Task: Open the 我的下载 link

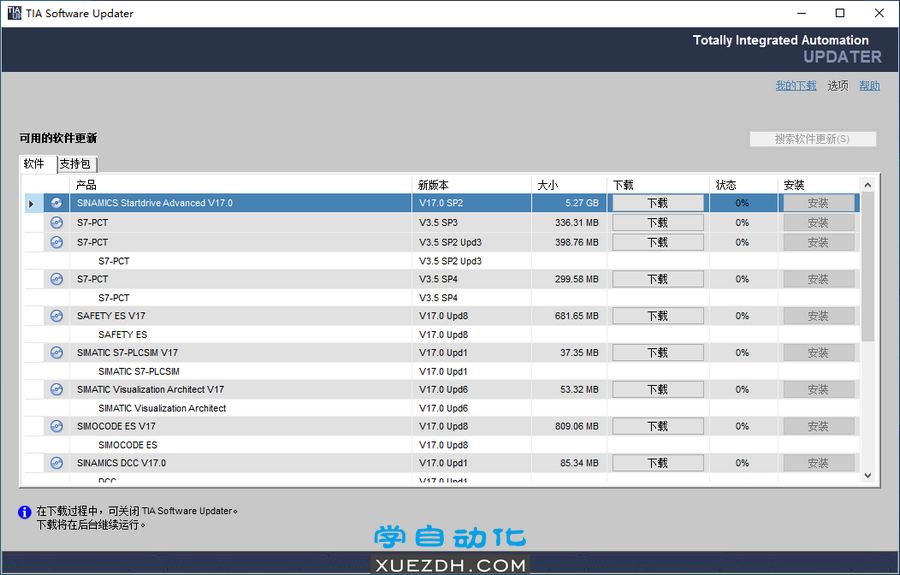Action: pos(796,86)
